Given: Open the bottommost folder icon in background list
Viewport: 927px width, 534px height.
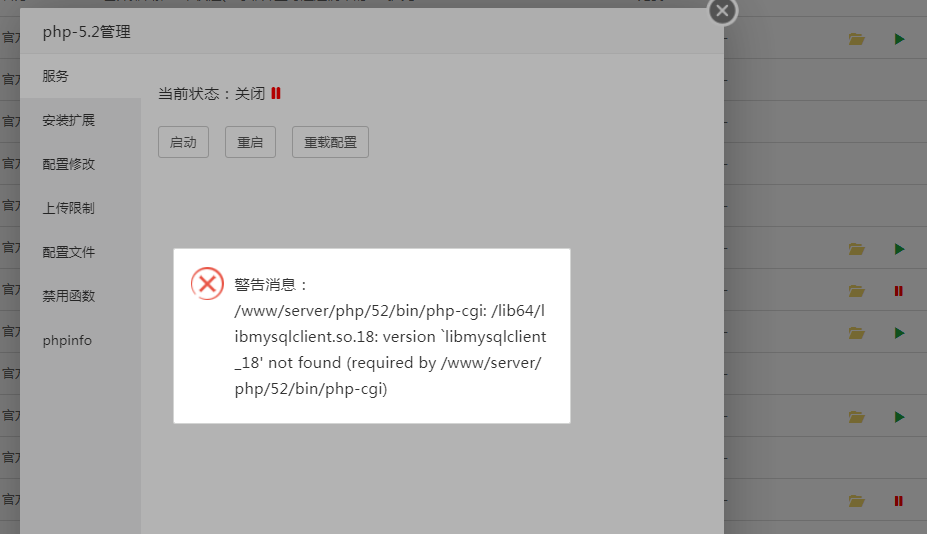Looking at the screenshot, I should (x=857, y=501).
